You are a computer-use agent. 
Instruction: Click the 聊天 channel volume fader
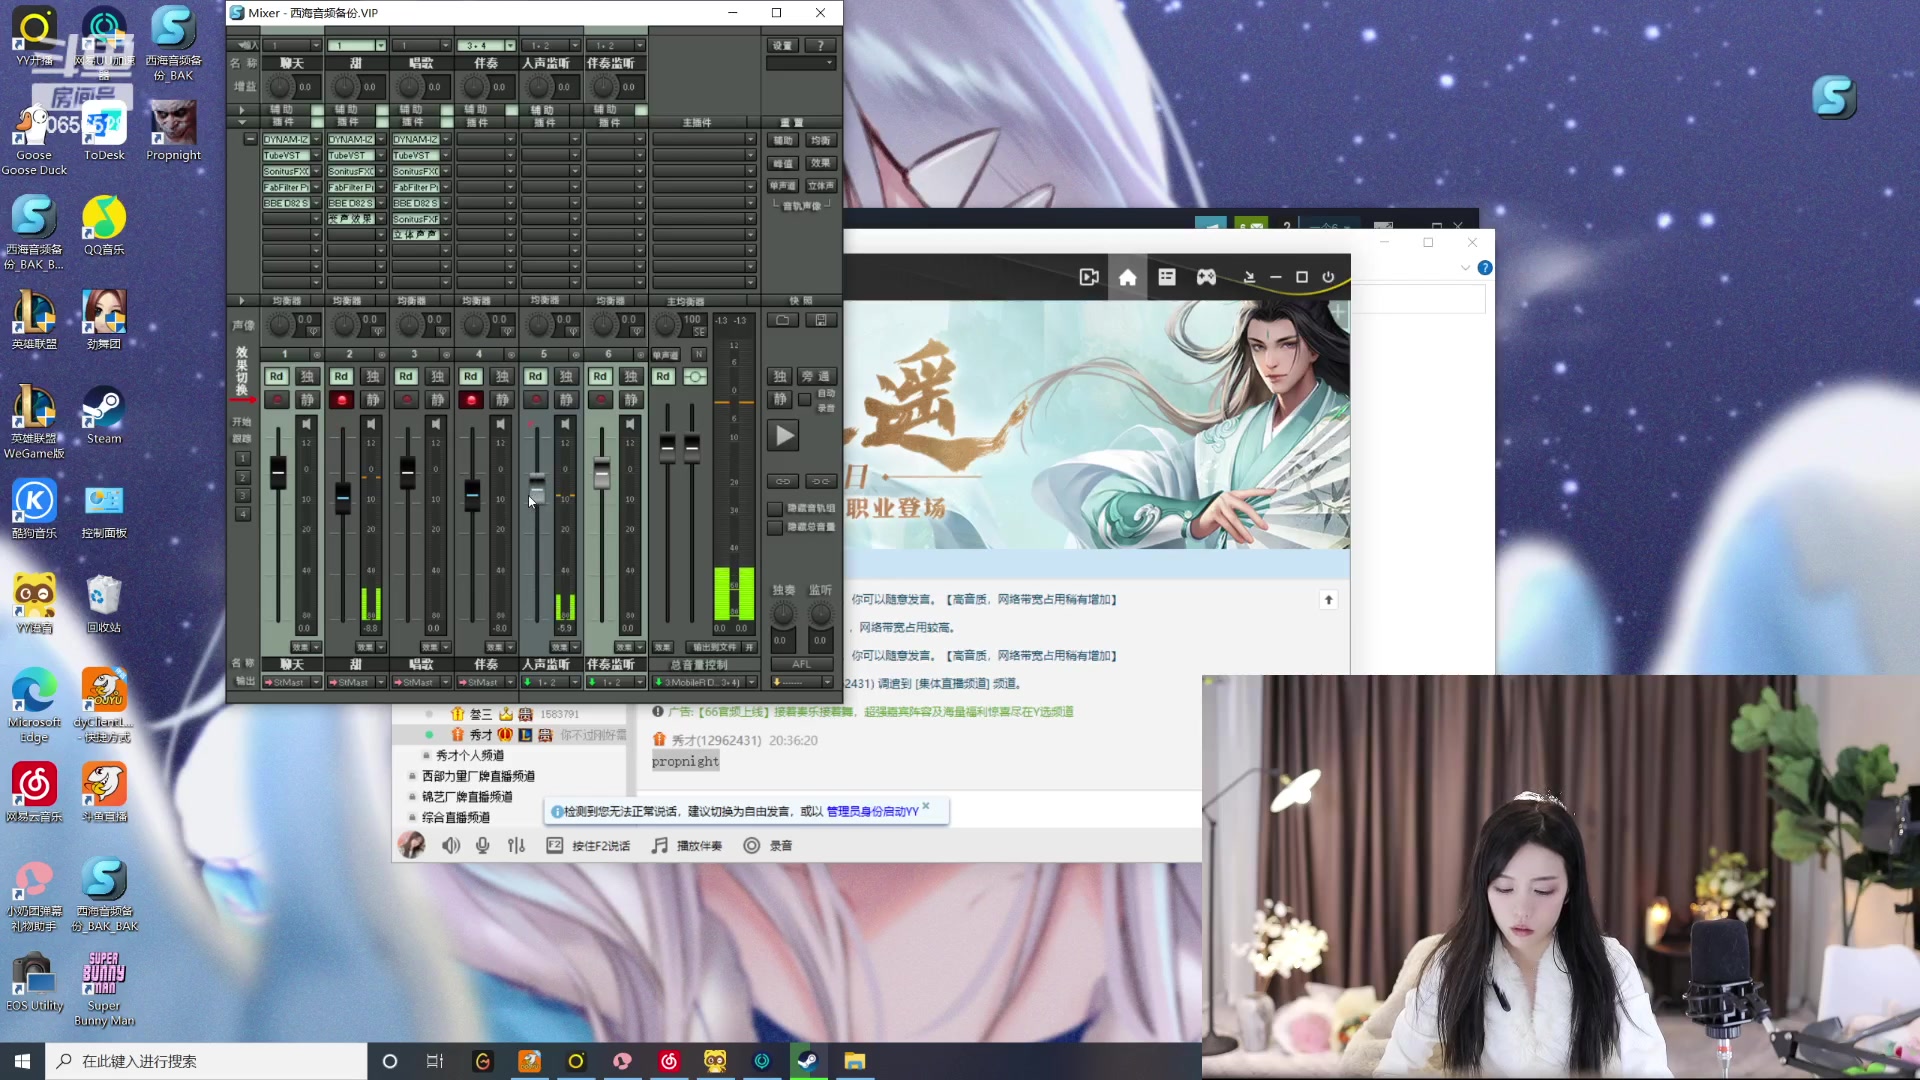[x=278, y=472]
